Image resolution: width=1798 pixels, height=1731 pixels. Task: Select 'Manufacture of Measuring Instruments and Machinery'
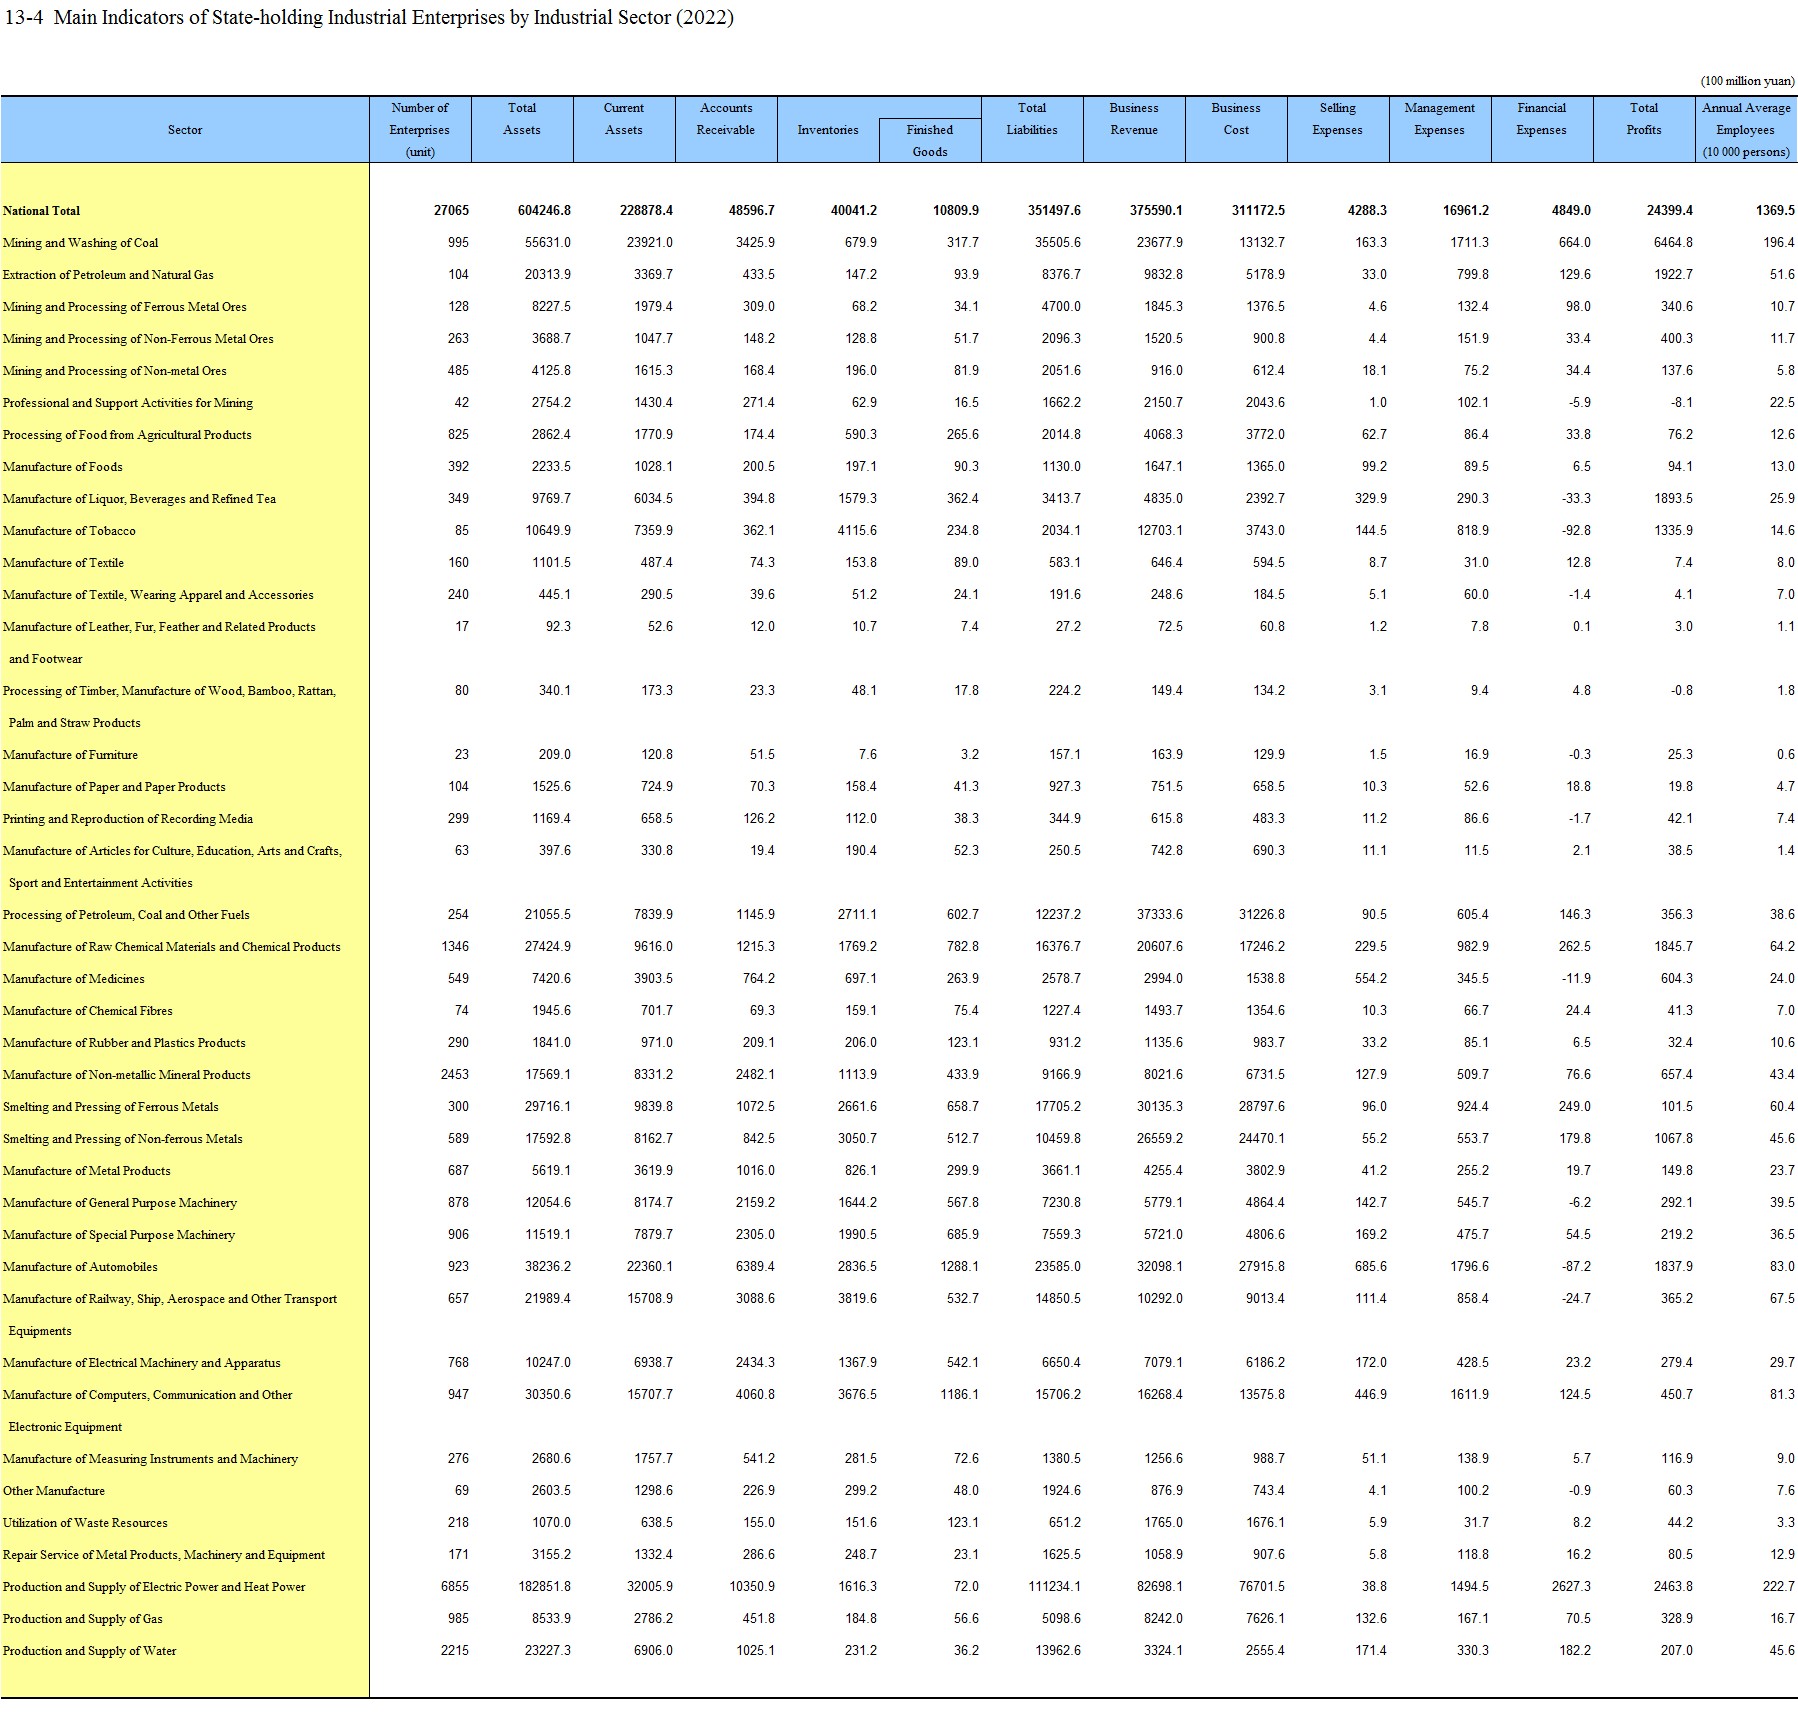click(150, 1459)
